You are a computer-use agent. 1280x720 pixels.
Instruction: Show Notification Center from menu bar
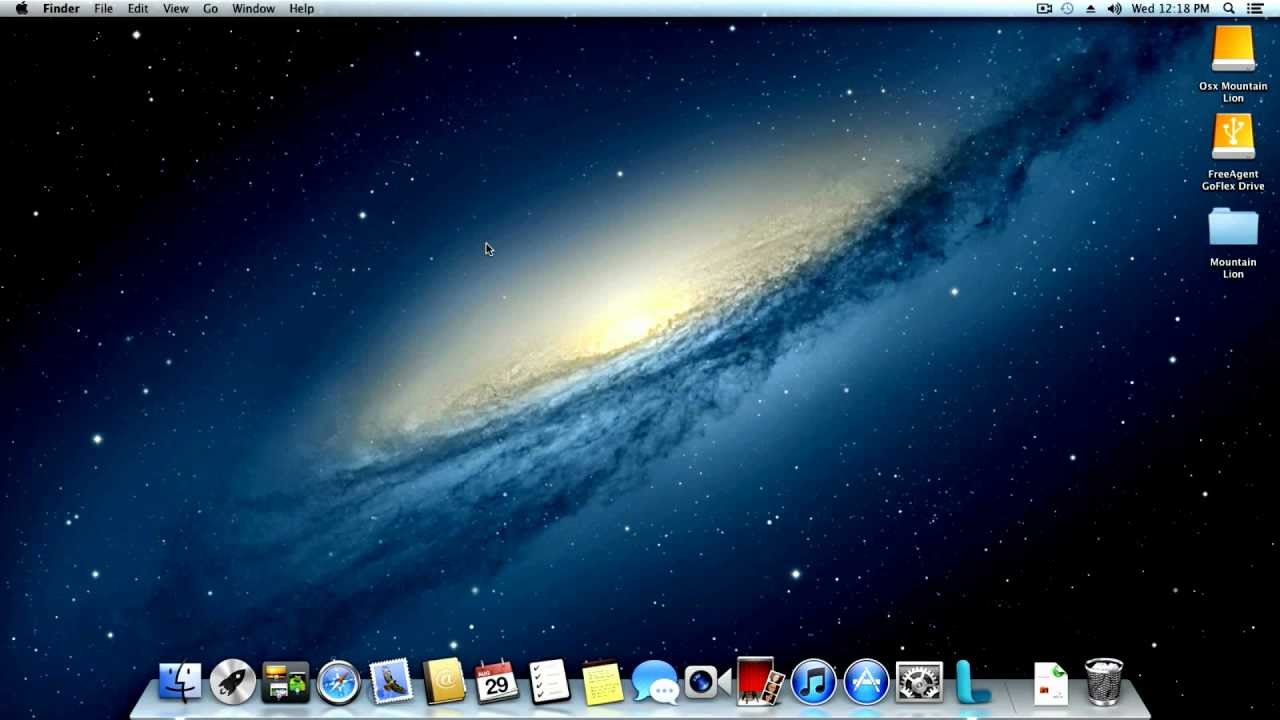tap(1256, 9)
